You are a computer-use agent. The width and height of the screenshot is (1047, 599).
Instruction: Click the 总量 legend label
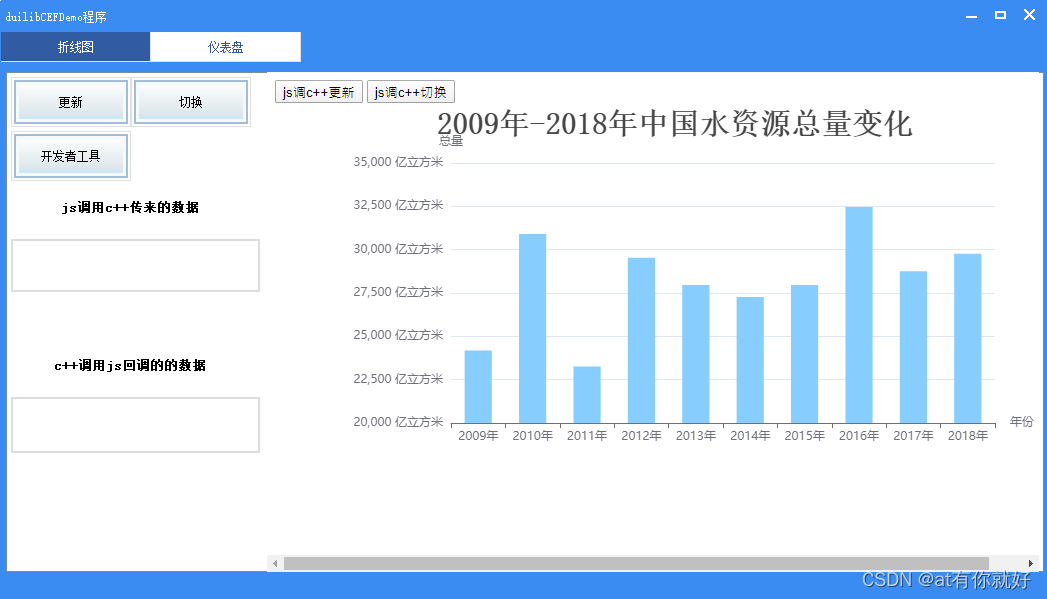449,141
